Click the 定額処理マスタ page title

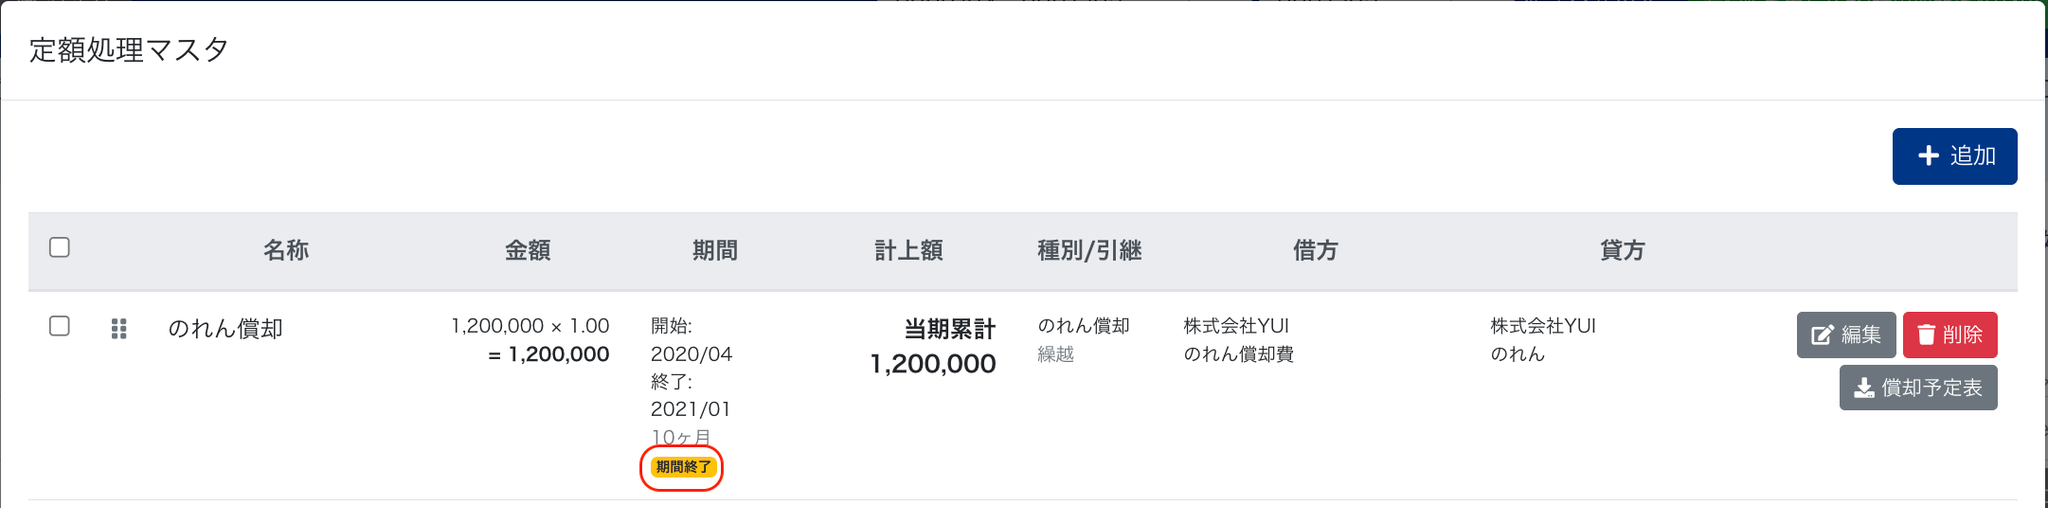[130, 50]
